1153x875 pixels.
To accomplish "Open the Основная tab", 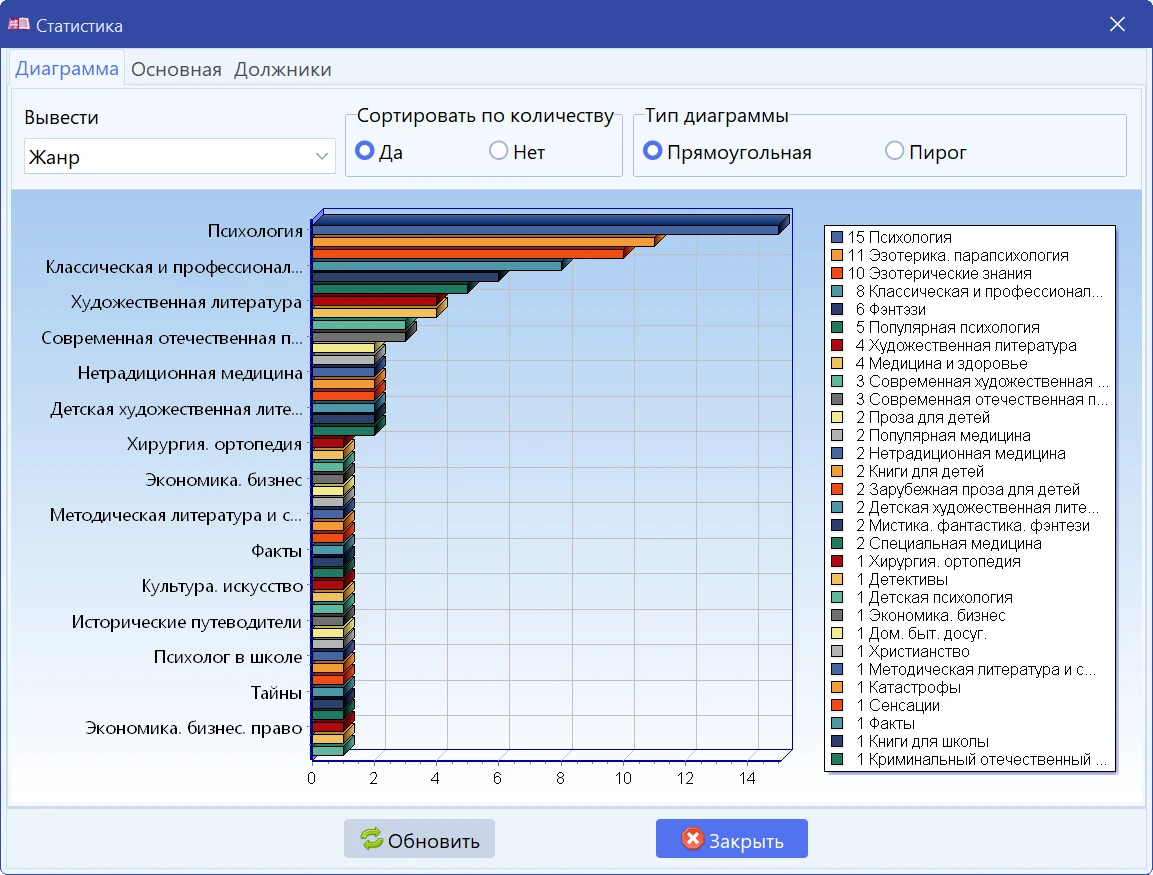I will point(176,70).
